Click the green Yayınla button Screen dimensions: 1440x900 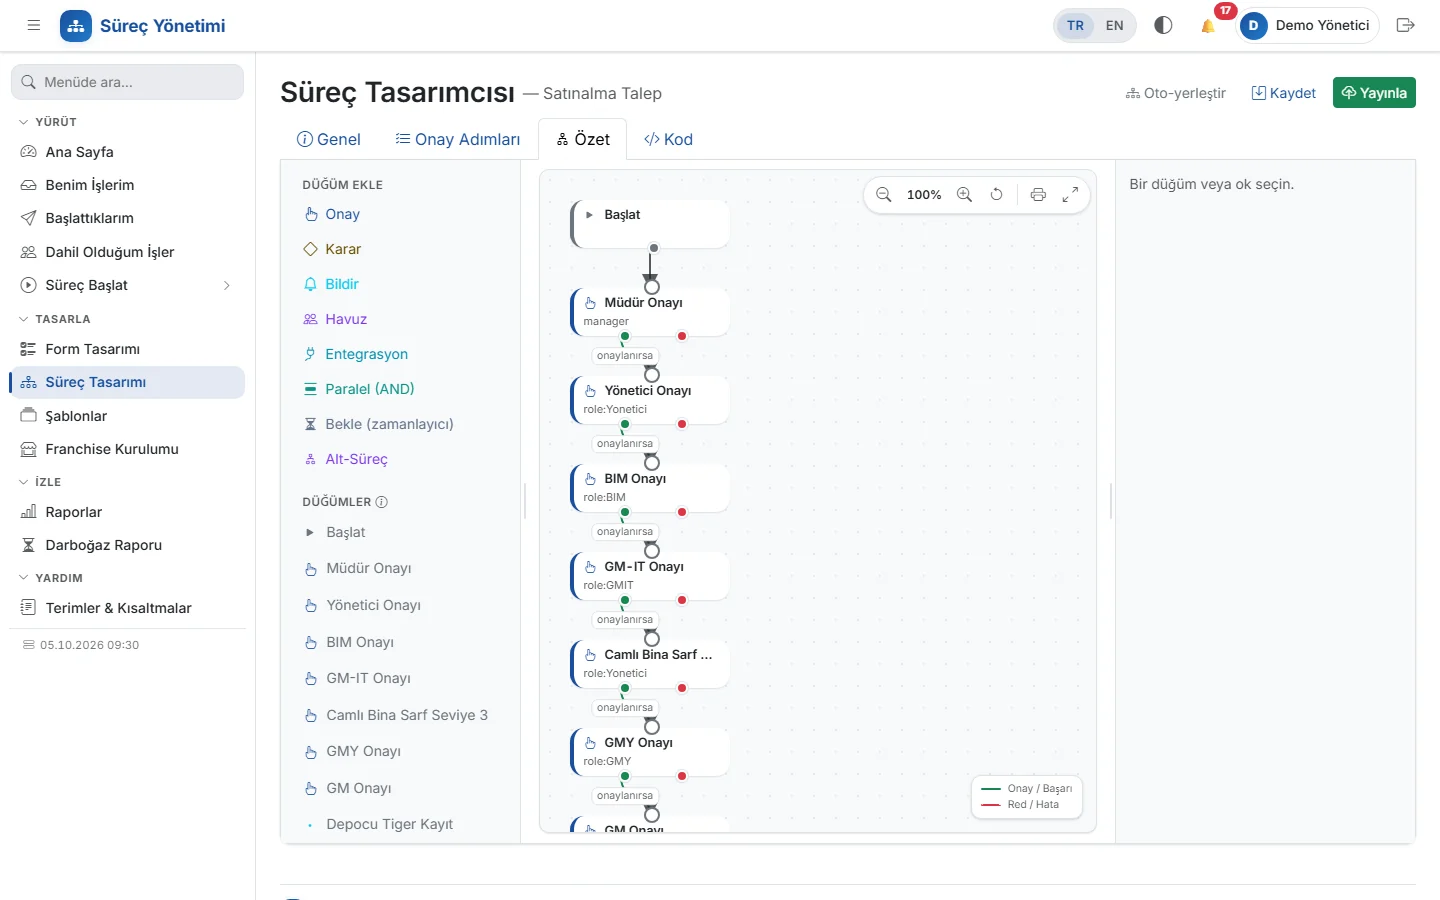pyautogui.click(x=1374, y=93)
